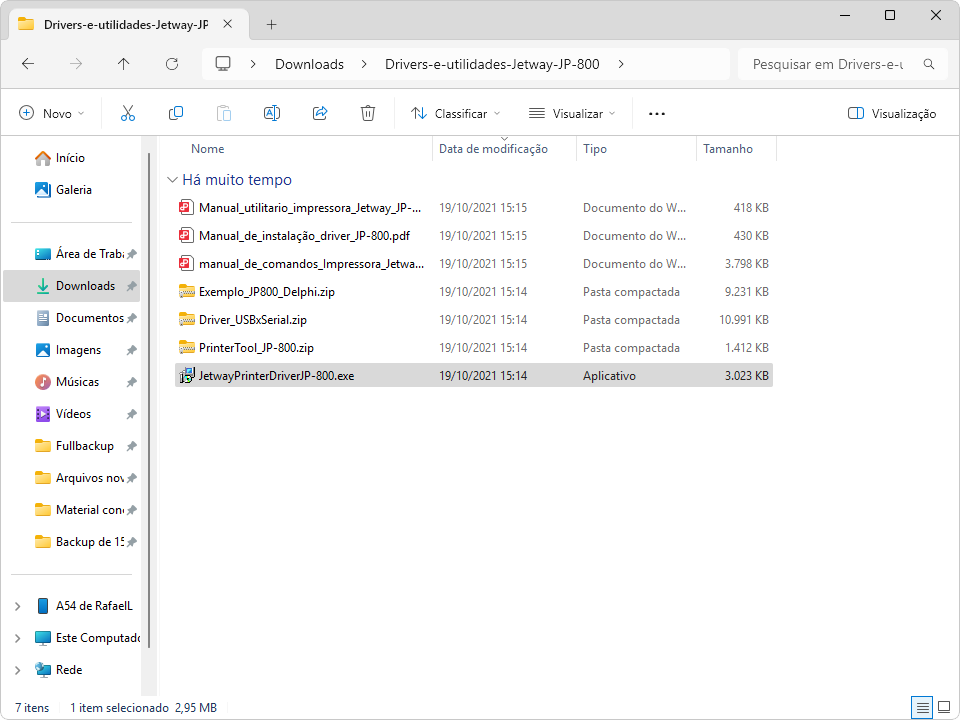Image resolution: width=960 pixels, height=720 pixels.
Task: Expand the A54 de RafaelL tree node
Action: pyautogui.click(x=18, y=606)
